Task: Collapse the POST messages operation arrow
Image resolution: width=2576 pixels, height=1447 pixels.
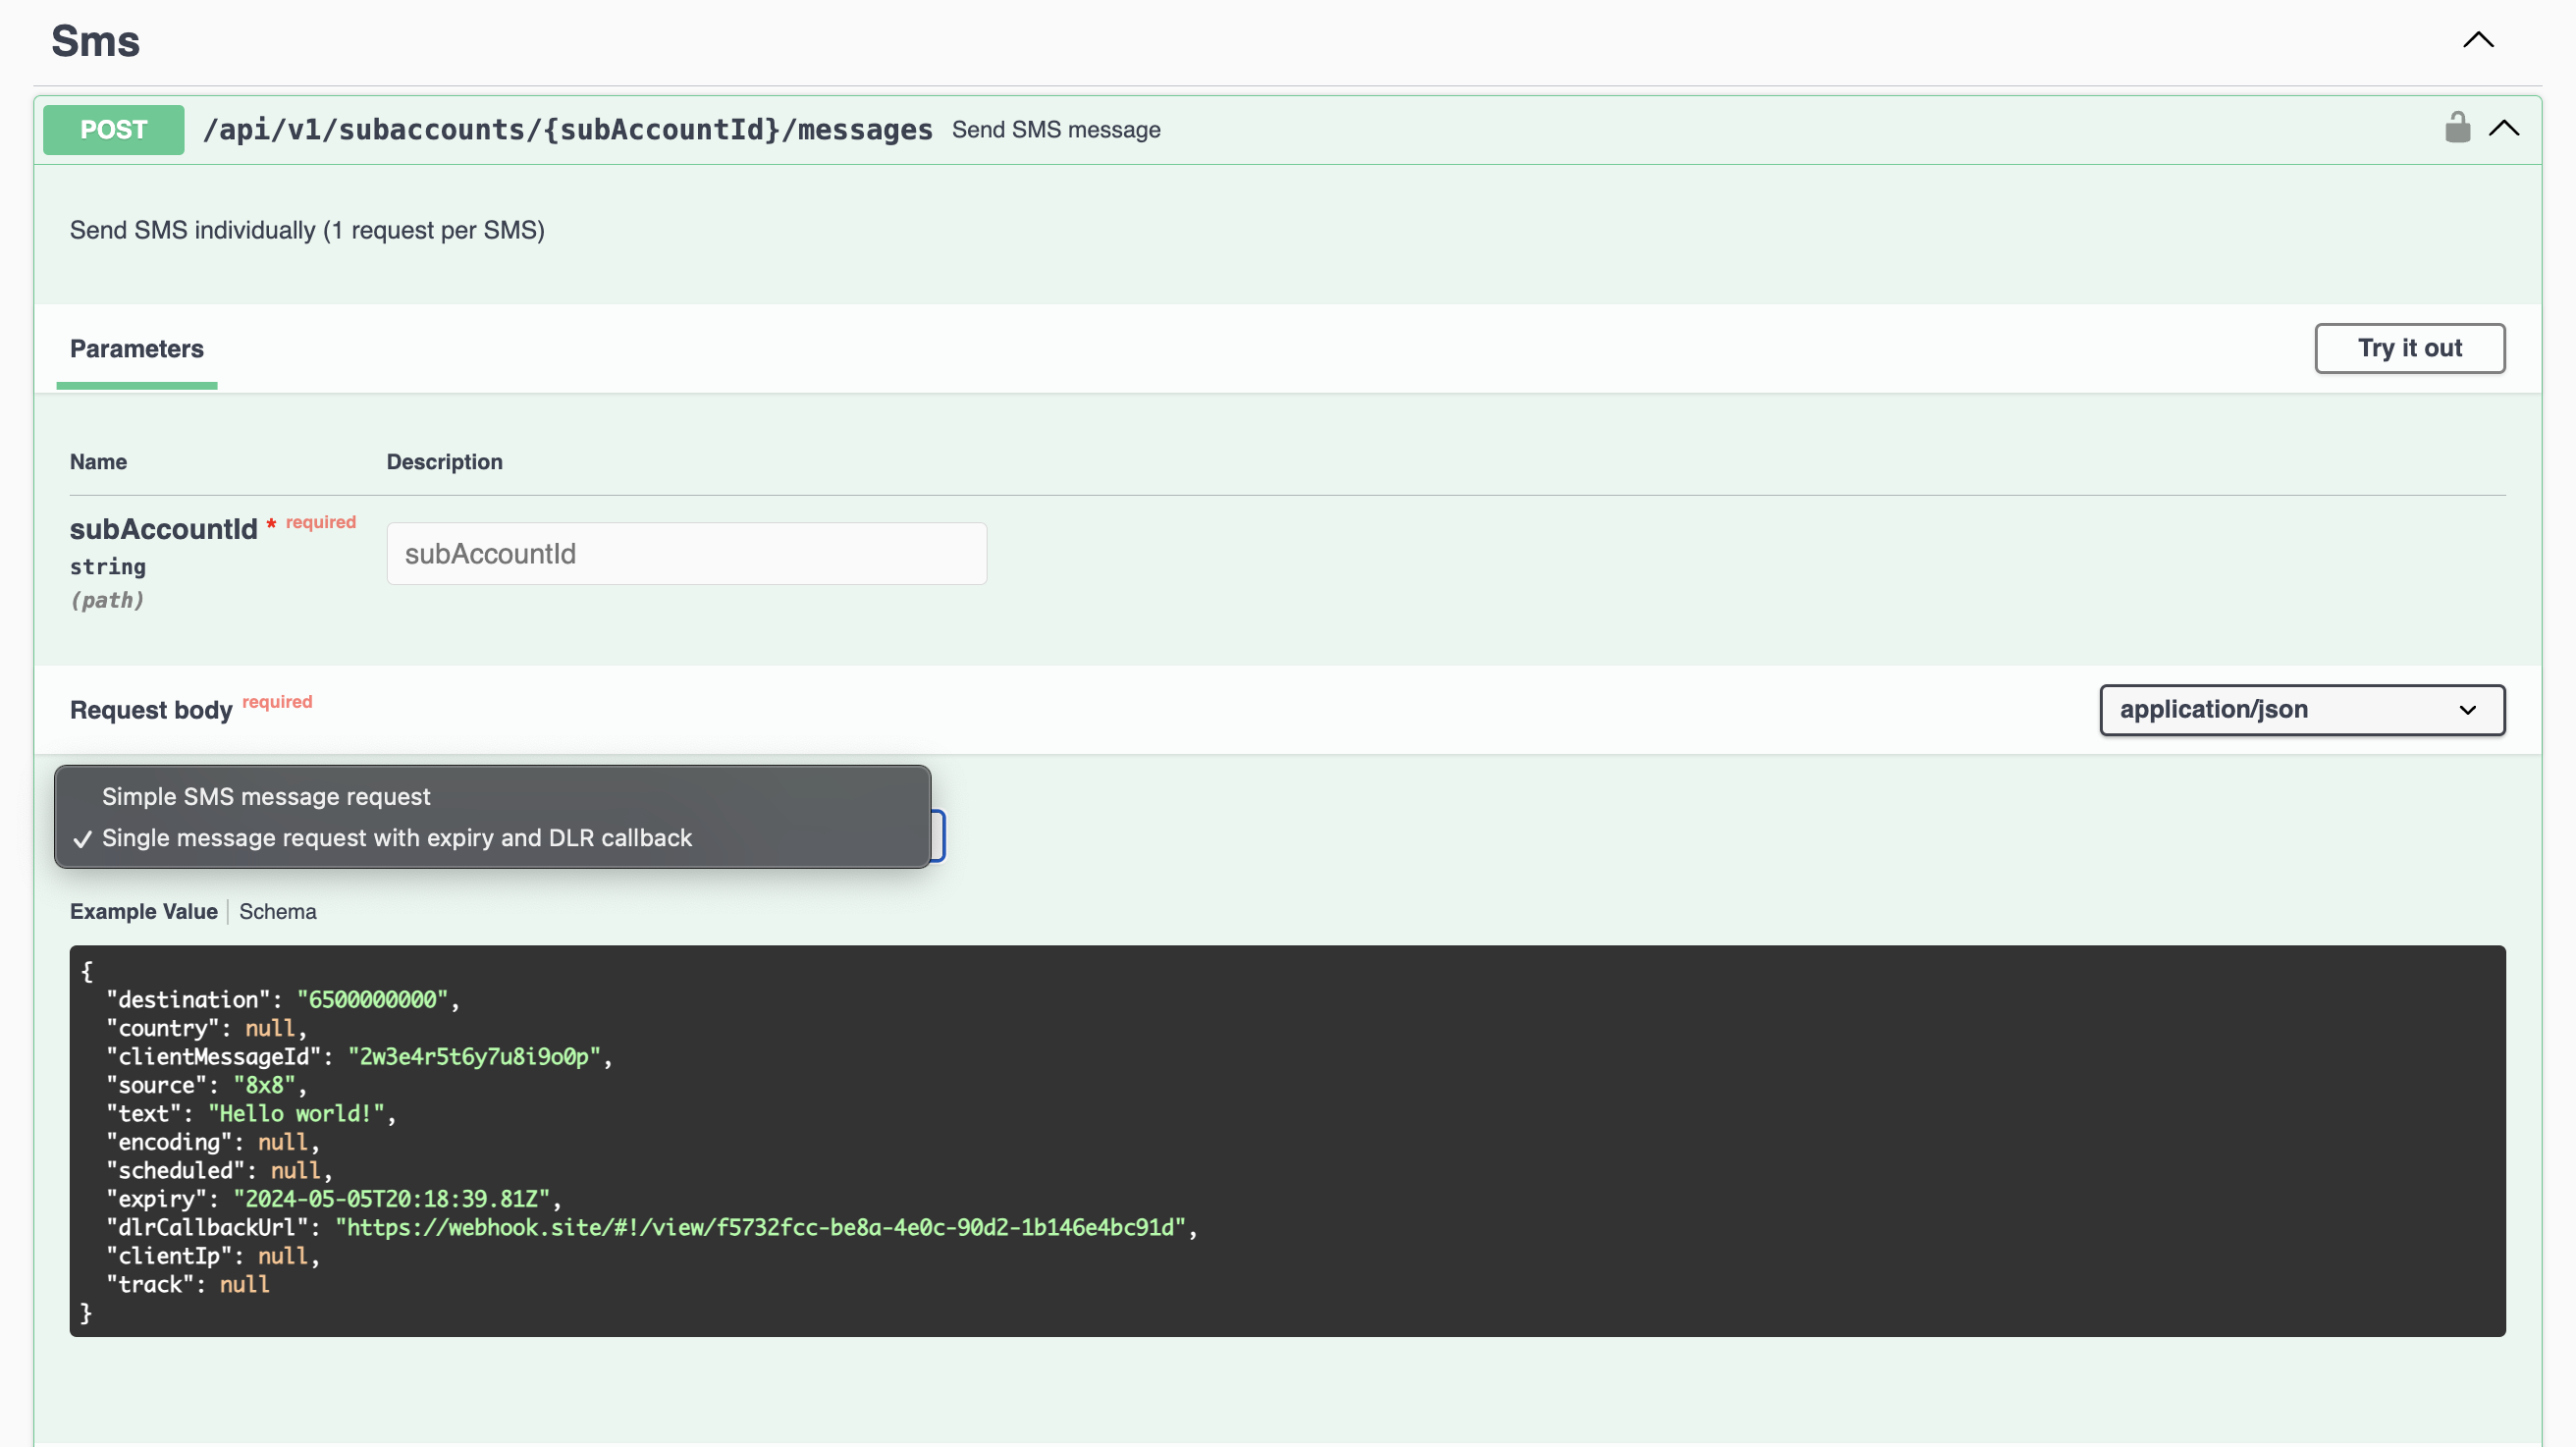Action: (2503, 128)
